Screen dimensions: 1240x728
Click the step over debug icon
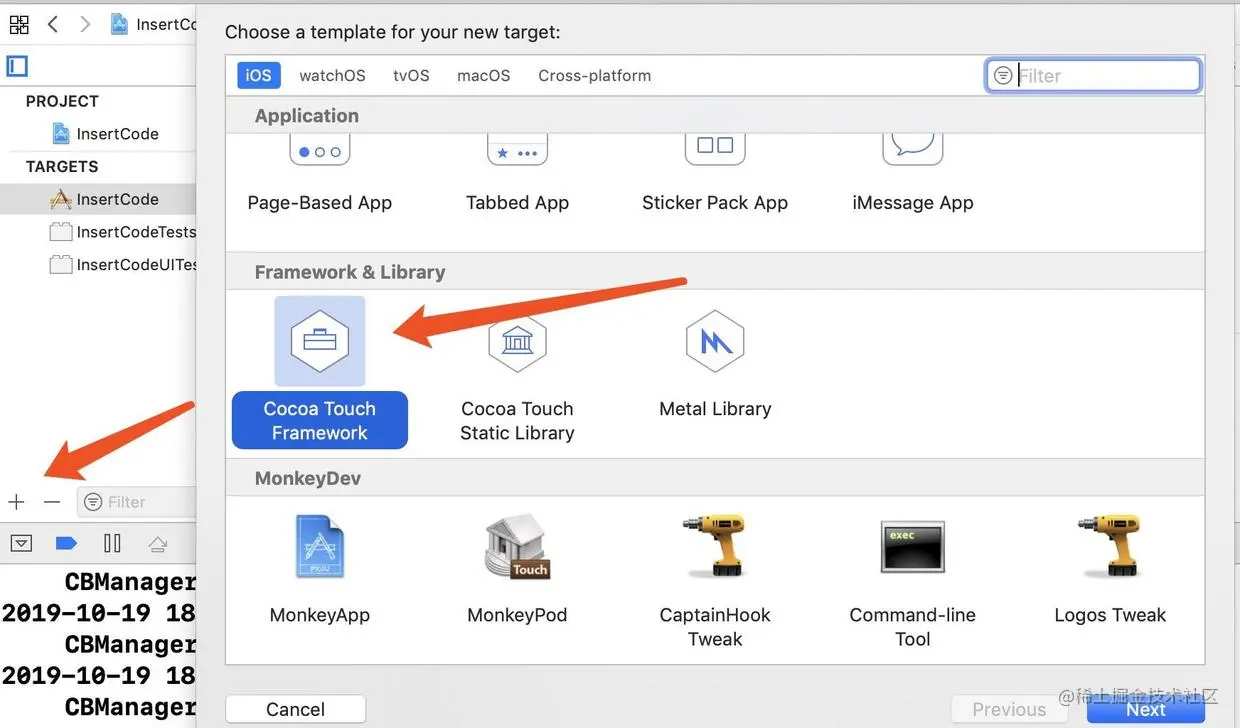[x=157, y=543]
